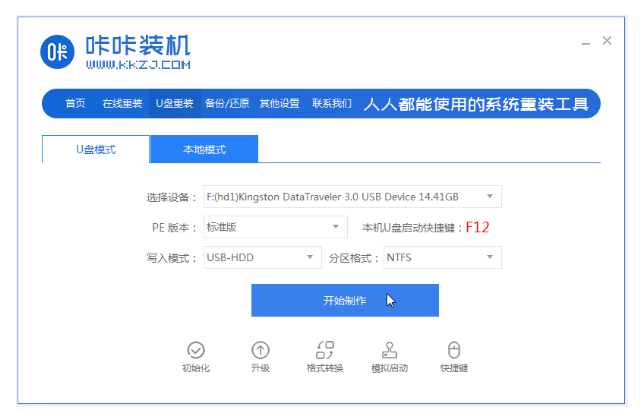Click the red F12 hotkey text
Image resolution: width=641 pixels, height=412 pixels.
tap(477, 227)
